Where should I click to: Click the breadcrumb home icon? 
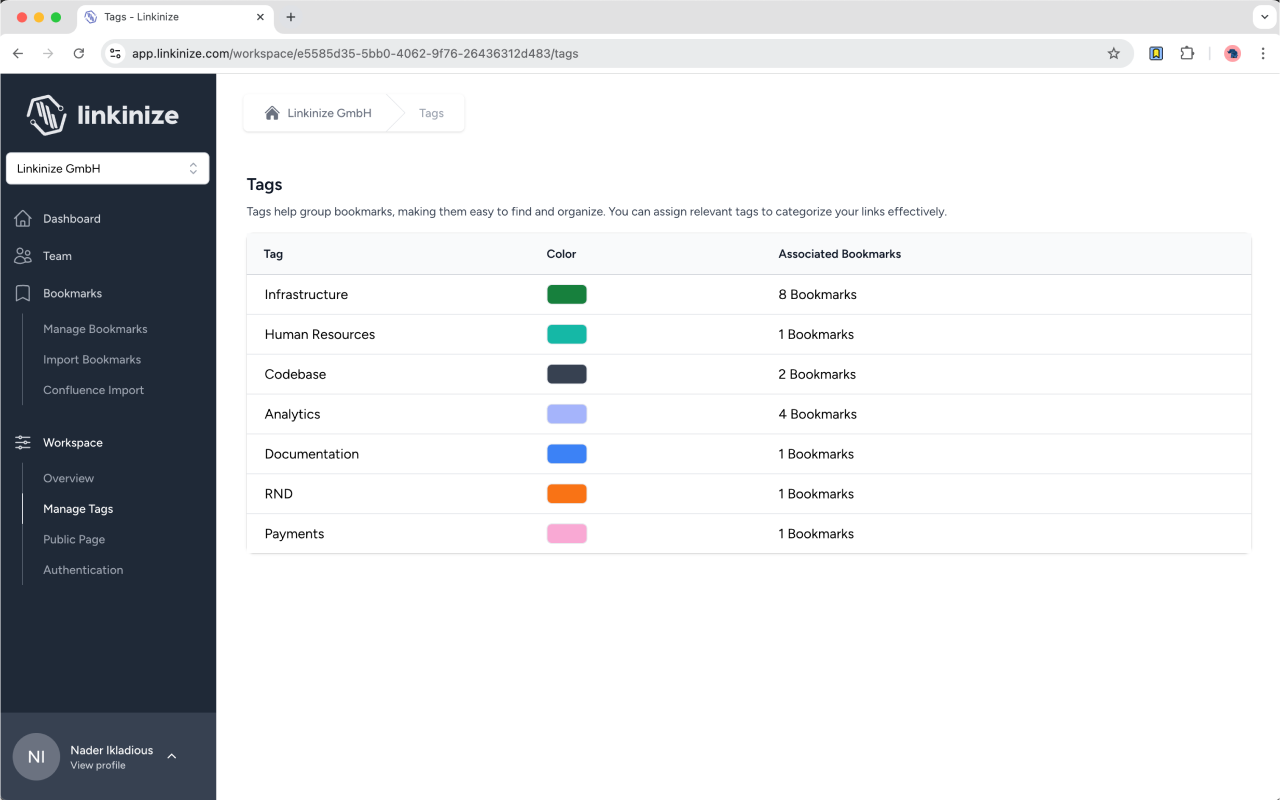272,113
